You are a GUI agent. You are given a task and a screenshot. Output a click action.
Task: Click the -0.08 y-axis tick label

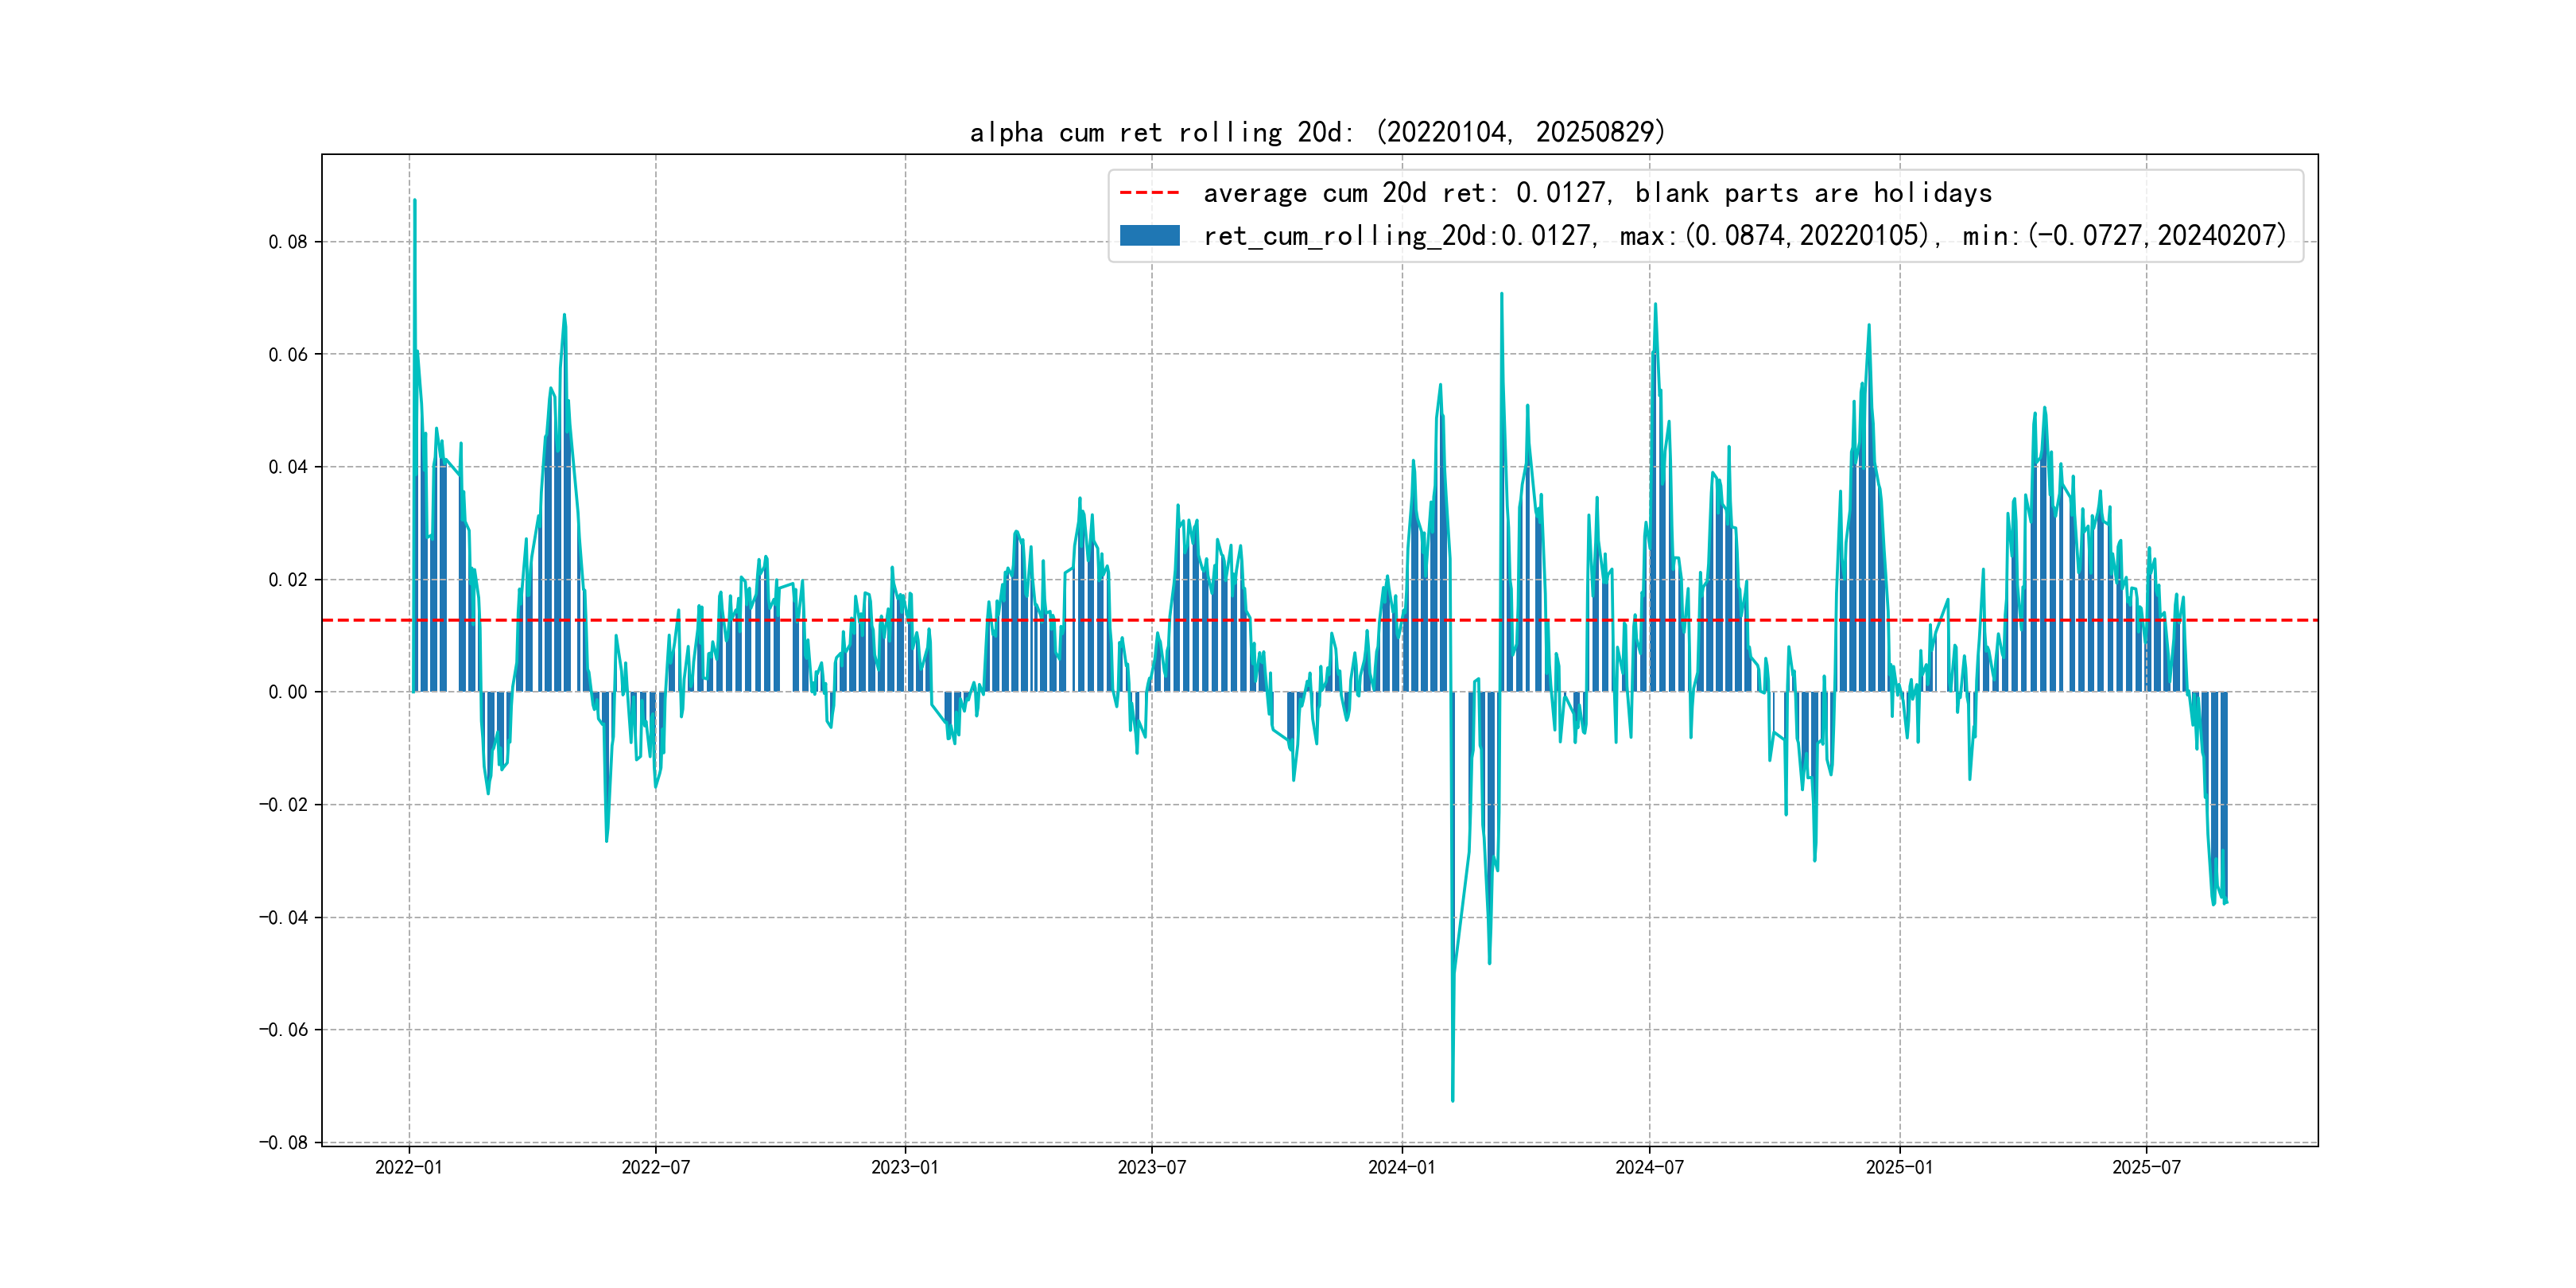click(x=283, y=1142)
